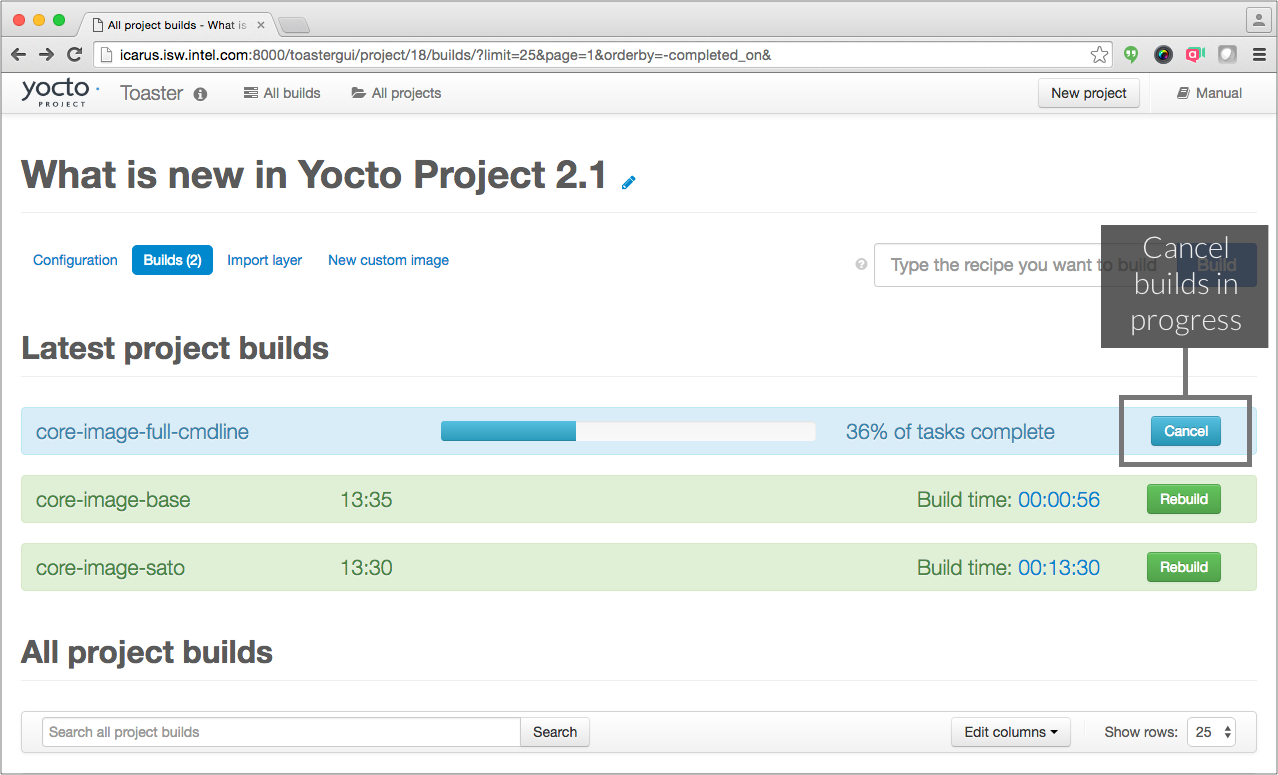Open the Edit columns dropdown
1278x775 pixels.
(1010, 732)
